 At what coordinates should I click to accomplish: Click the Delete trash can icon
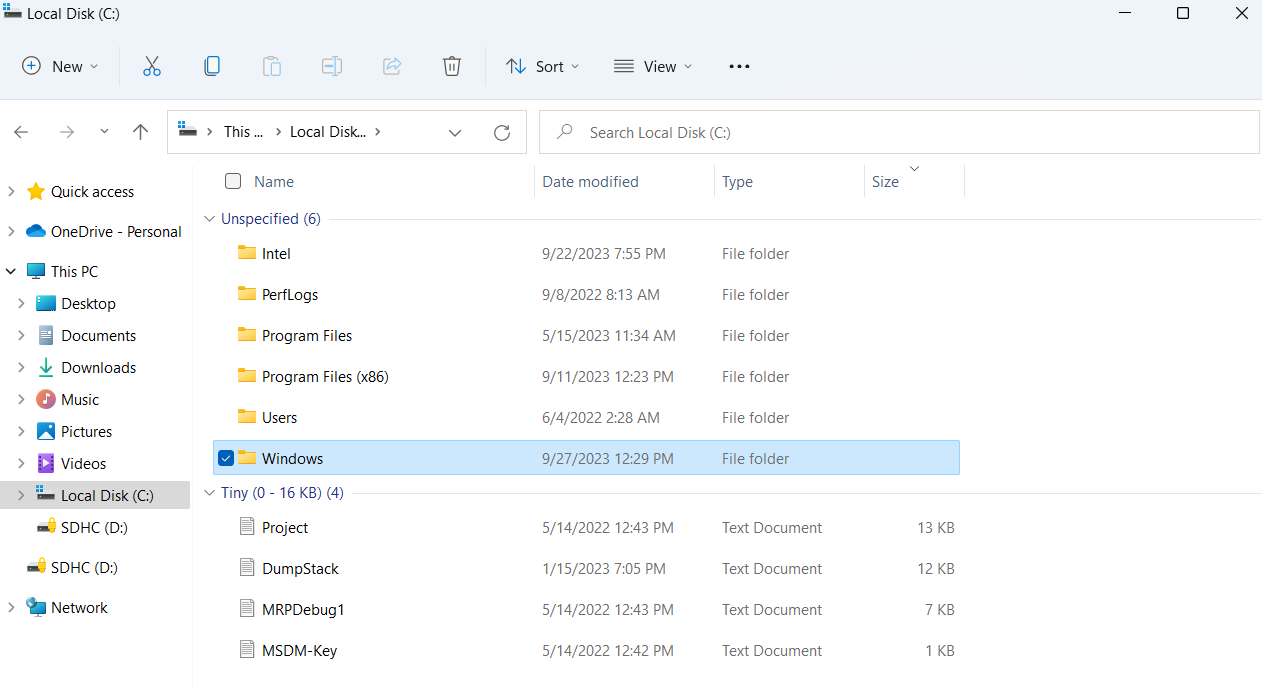click(452, 66)
